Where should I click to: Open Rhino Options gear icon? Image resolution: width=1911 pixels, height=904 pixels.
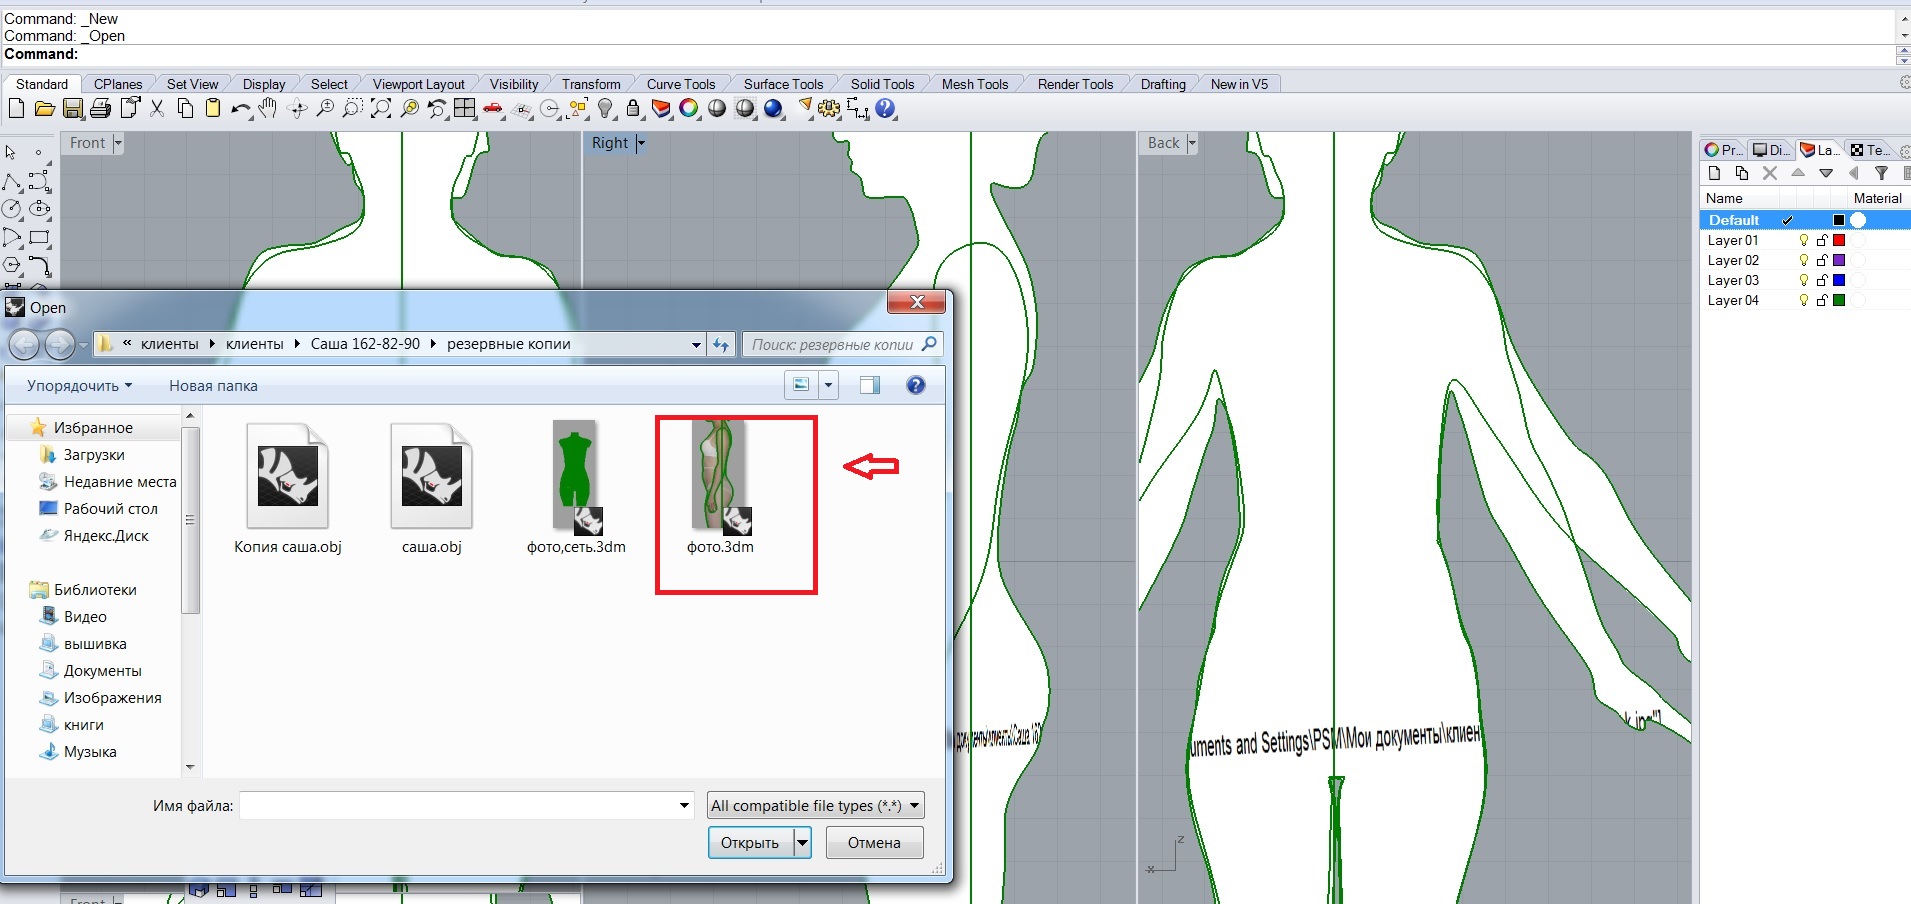pyautogui.click(x=829, y=108)
